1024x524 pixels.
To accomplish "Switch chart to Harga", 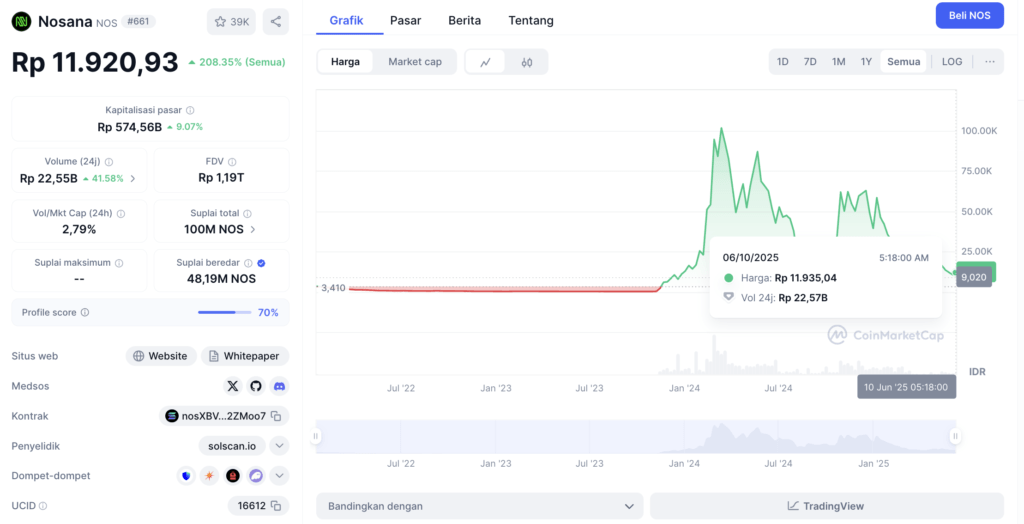I will pyautogui.click(x=345, y=62).
